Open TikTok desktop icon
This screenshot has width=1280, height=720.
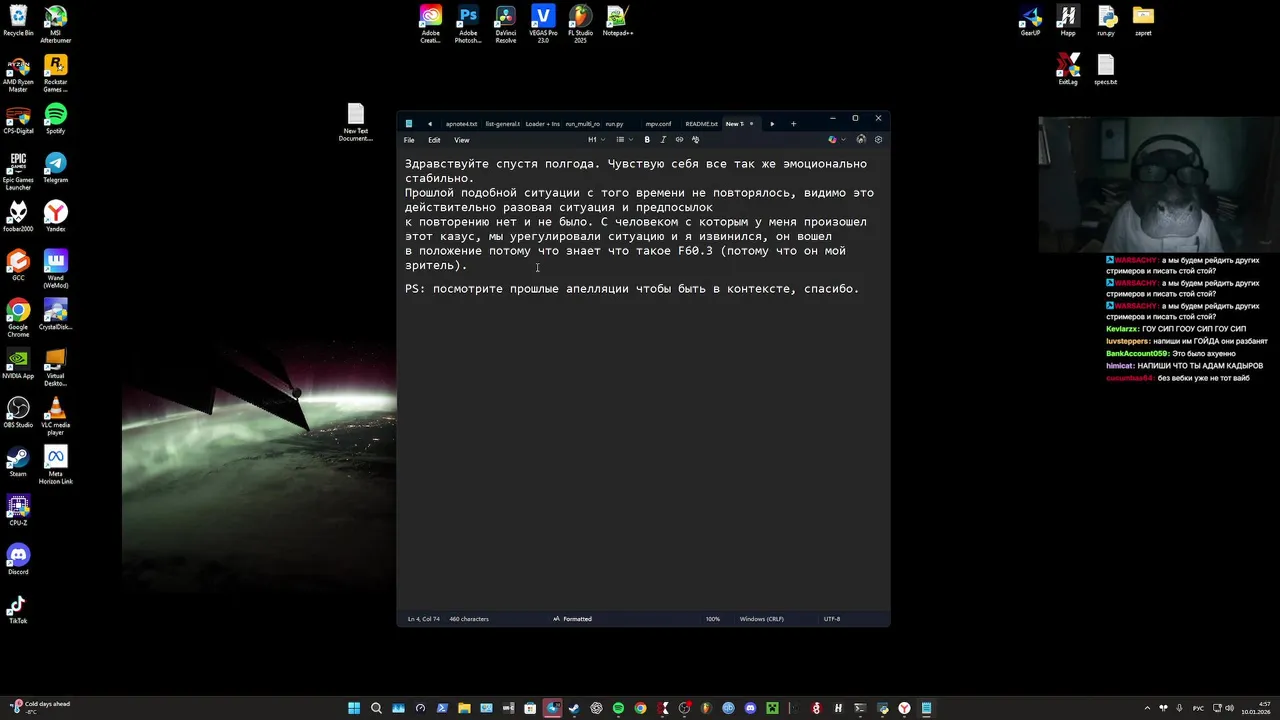click(18, 609)
